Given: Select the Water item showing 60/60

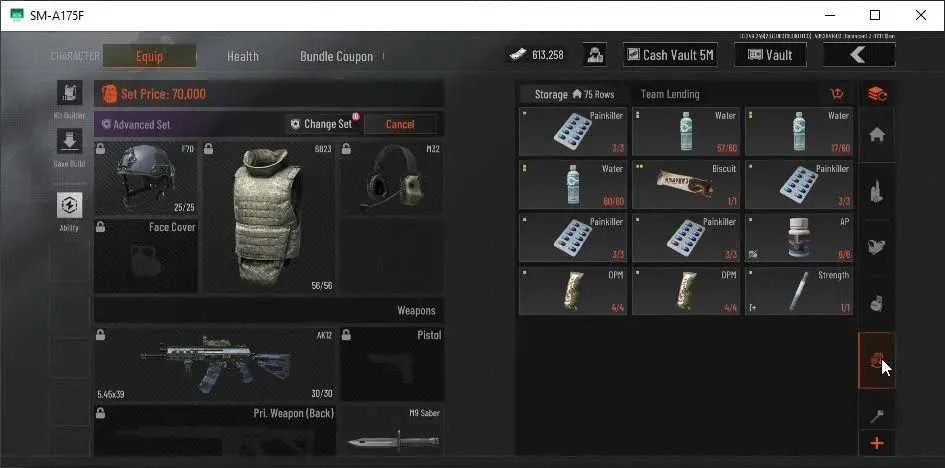Looking at the screenshot, I should (x=573, y=185).
